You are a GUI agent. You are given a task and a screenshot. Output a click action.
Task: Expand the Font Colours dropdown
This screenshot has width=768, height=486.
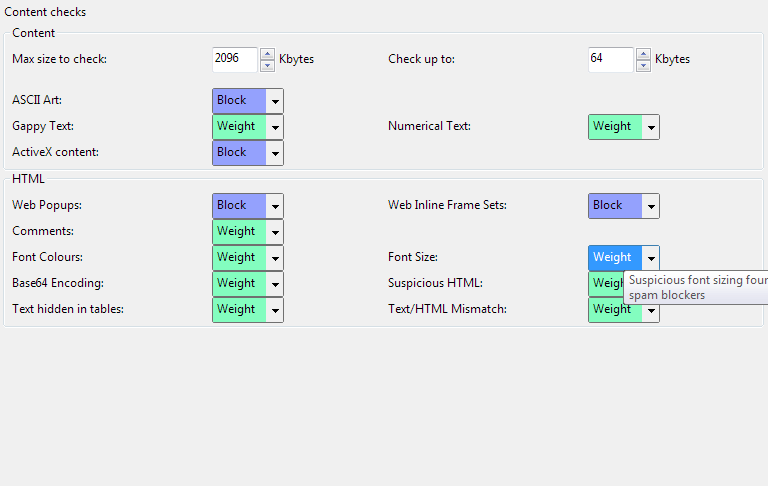click(275, 258)
